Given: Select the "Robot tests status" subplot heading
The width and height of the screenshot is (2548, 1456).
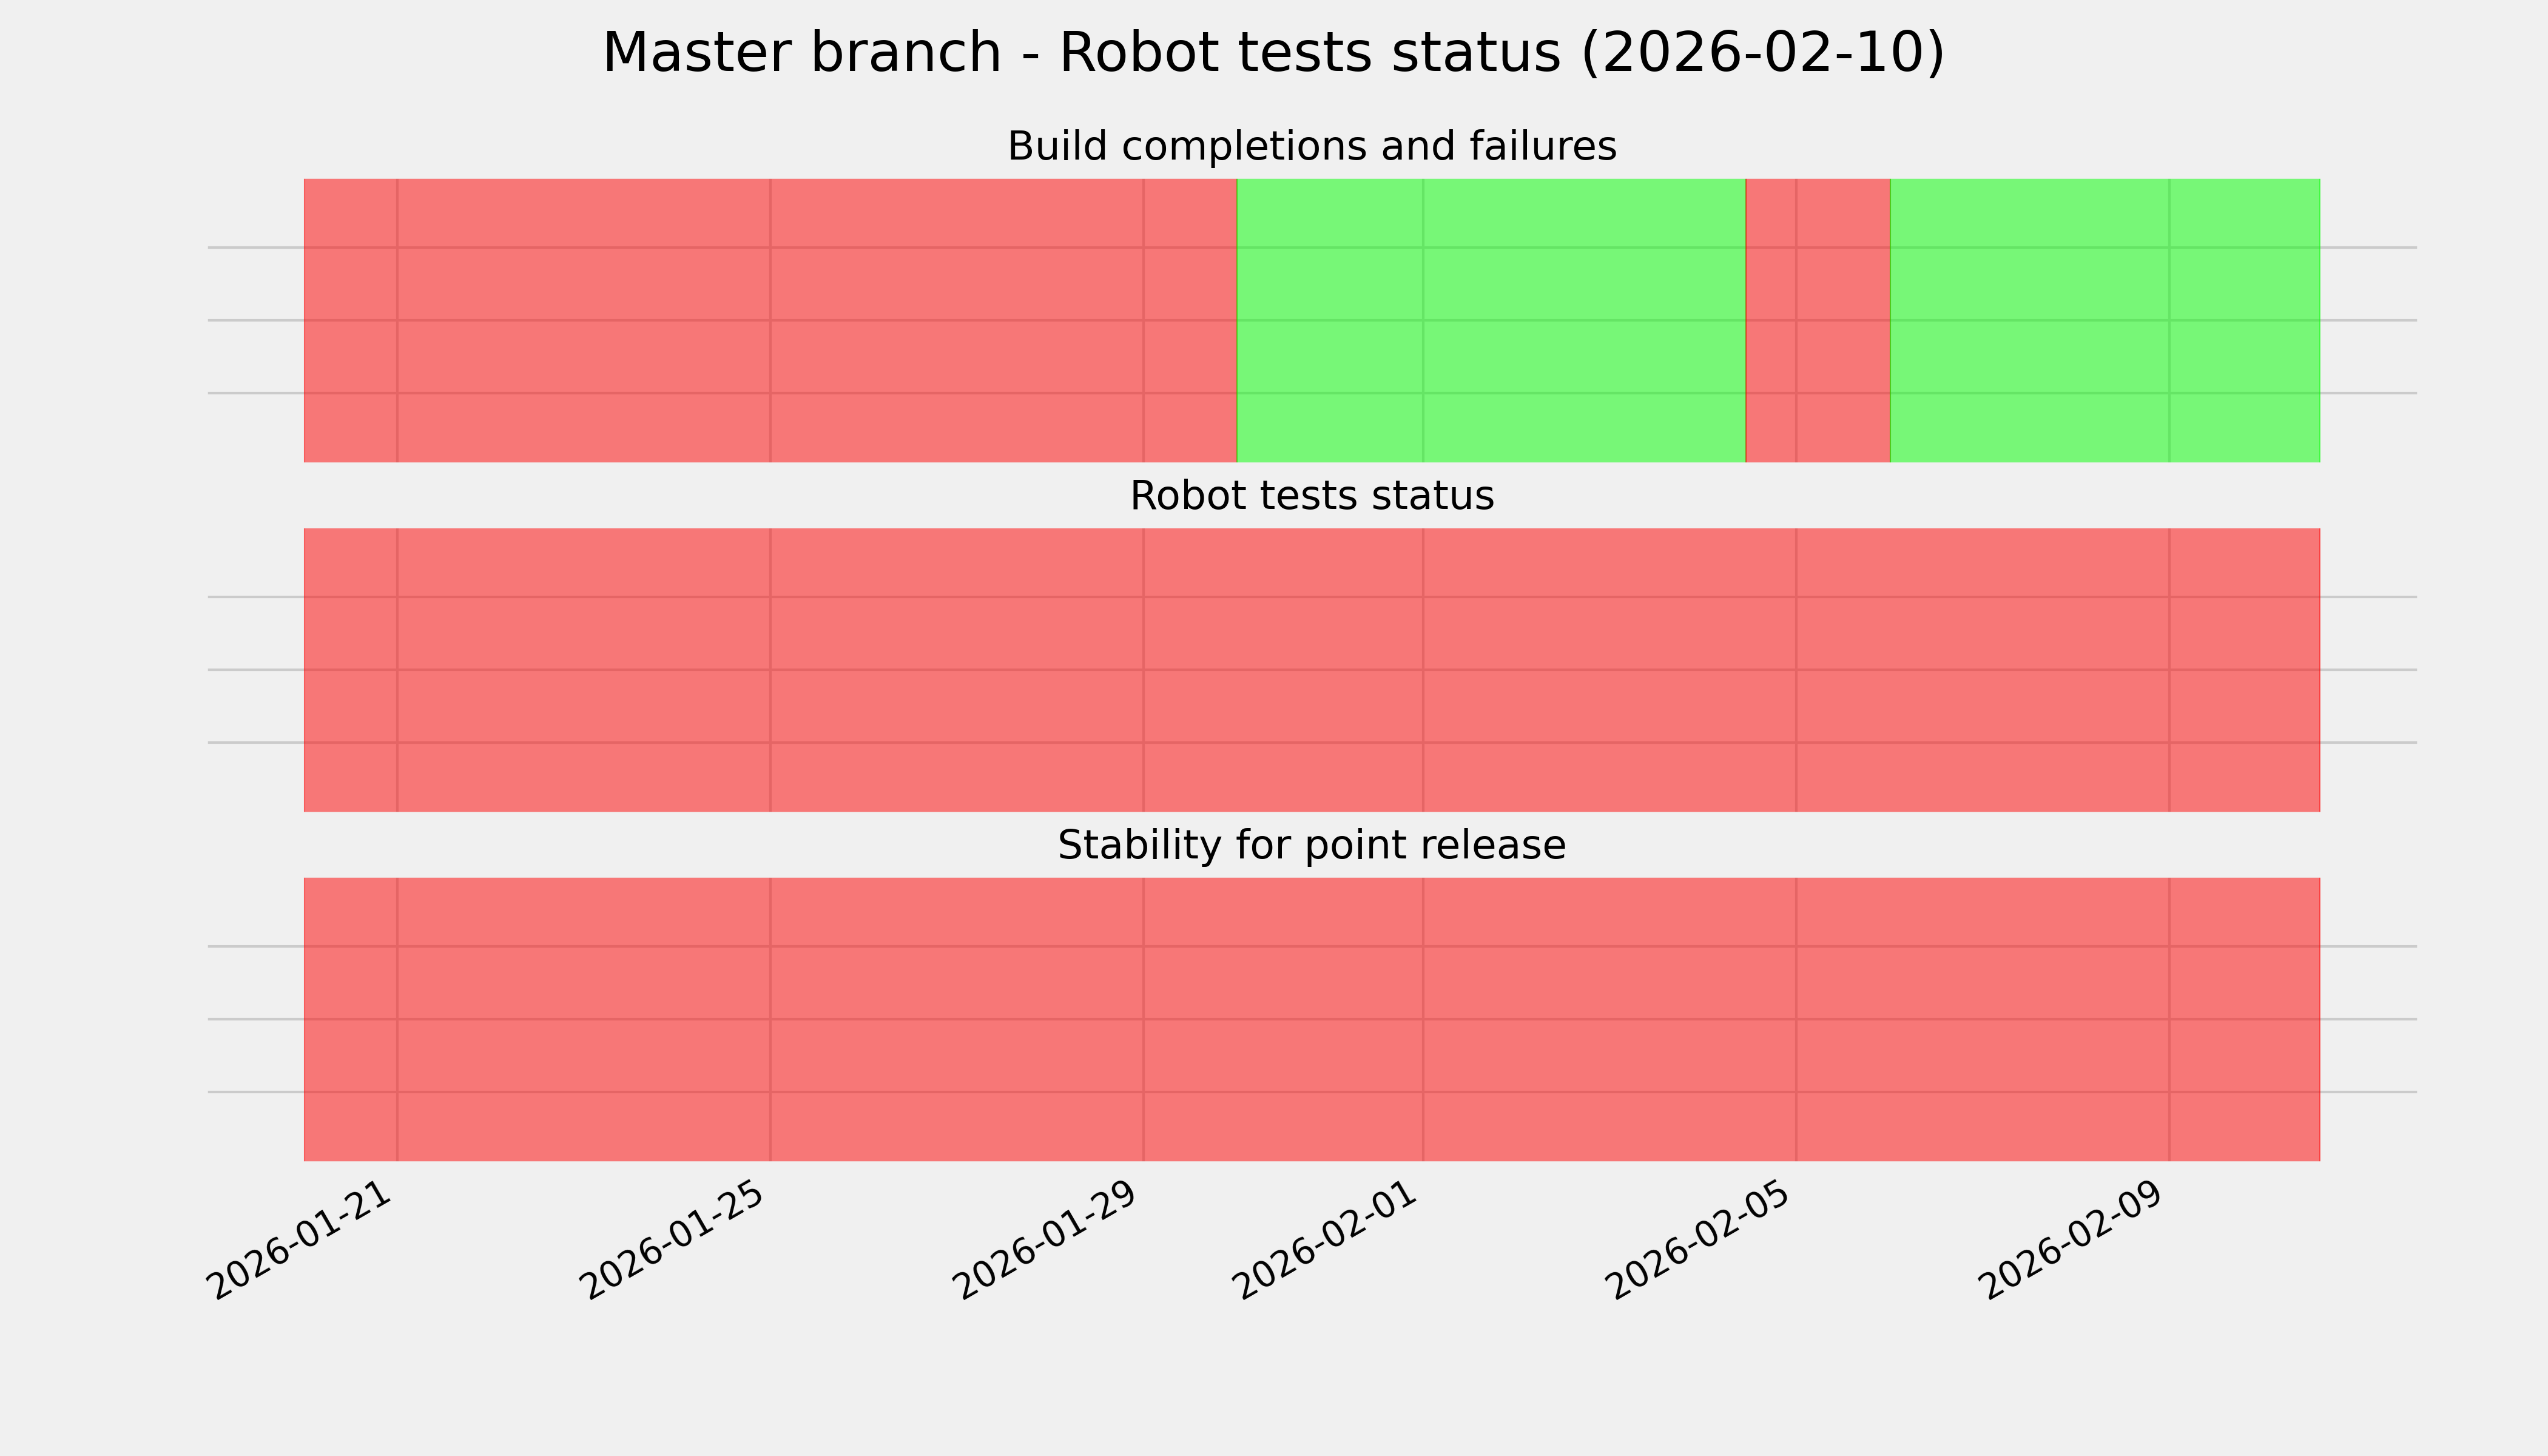Looking at the screenshot, I should pyautogui.click(x=1311, y=496).
